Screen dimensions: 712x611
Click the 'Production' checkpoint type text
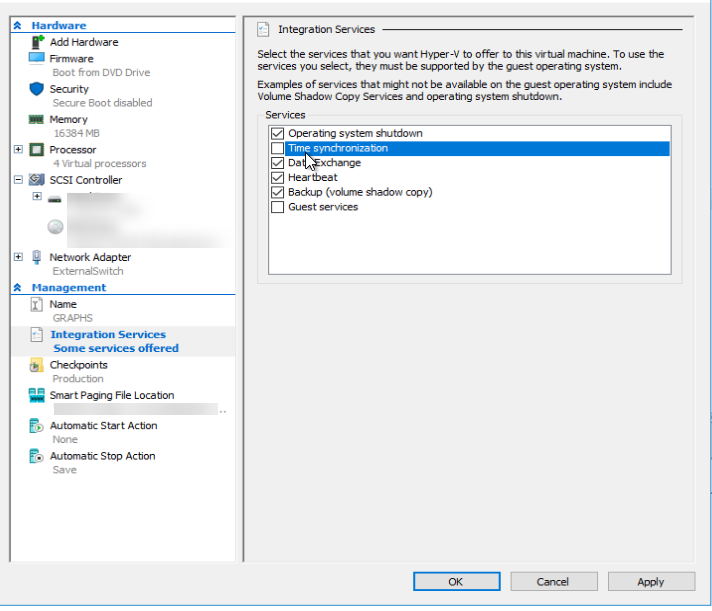pos(78,379)
